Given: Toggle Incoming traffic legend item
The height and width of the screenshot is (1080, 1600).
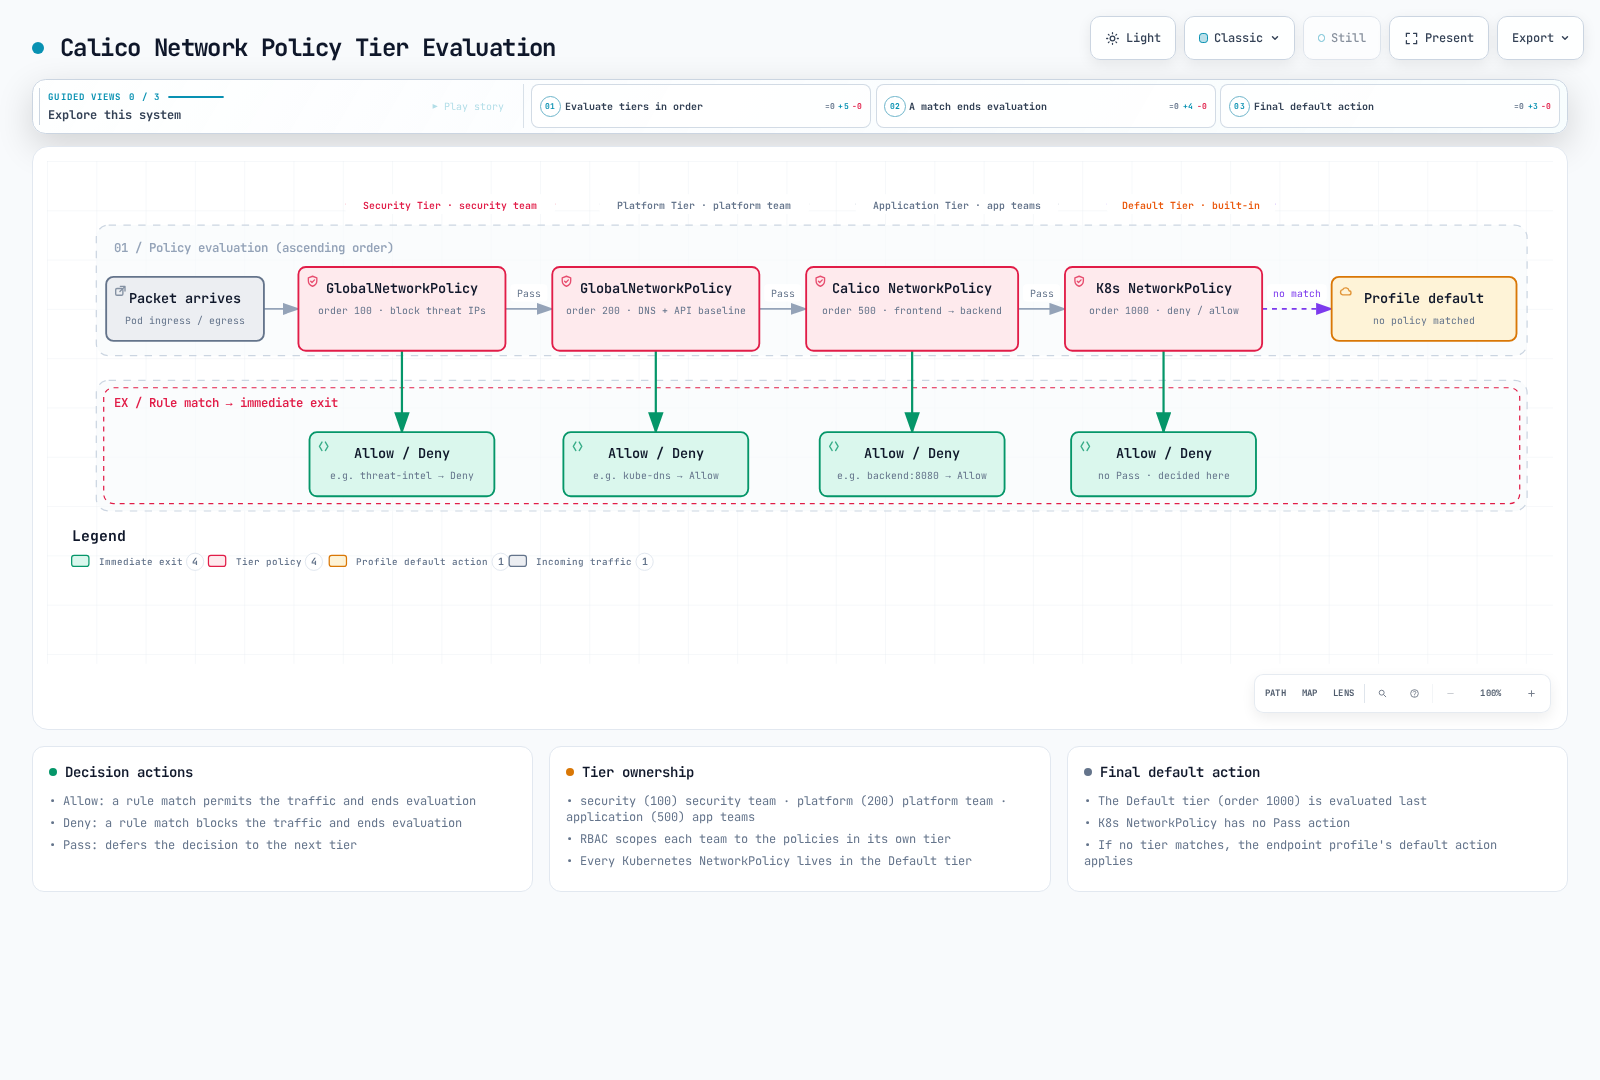Looking at the screenshot, I should click(581, 562).
